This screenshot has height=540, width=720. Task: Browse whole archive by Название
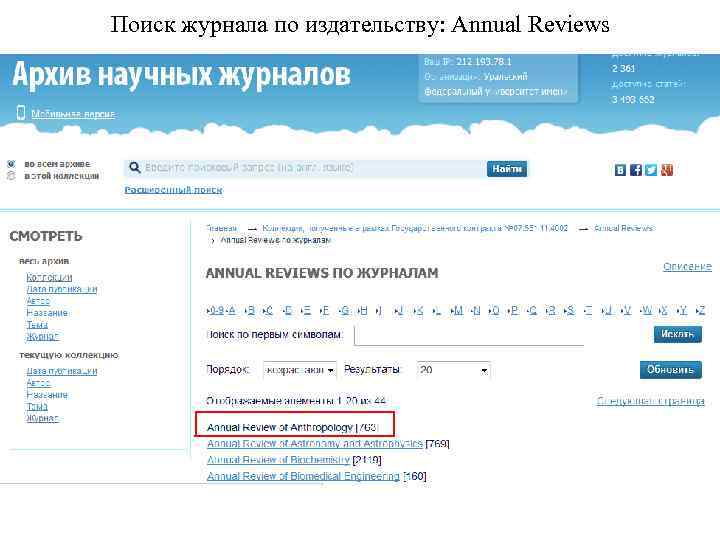click(47, 313)
